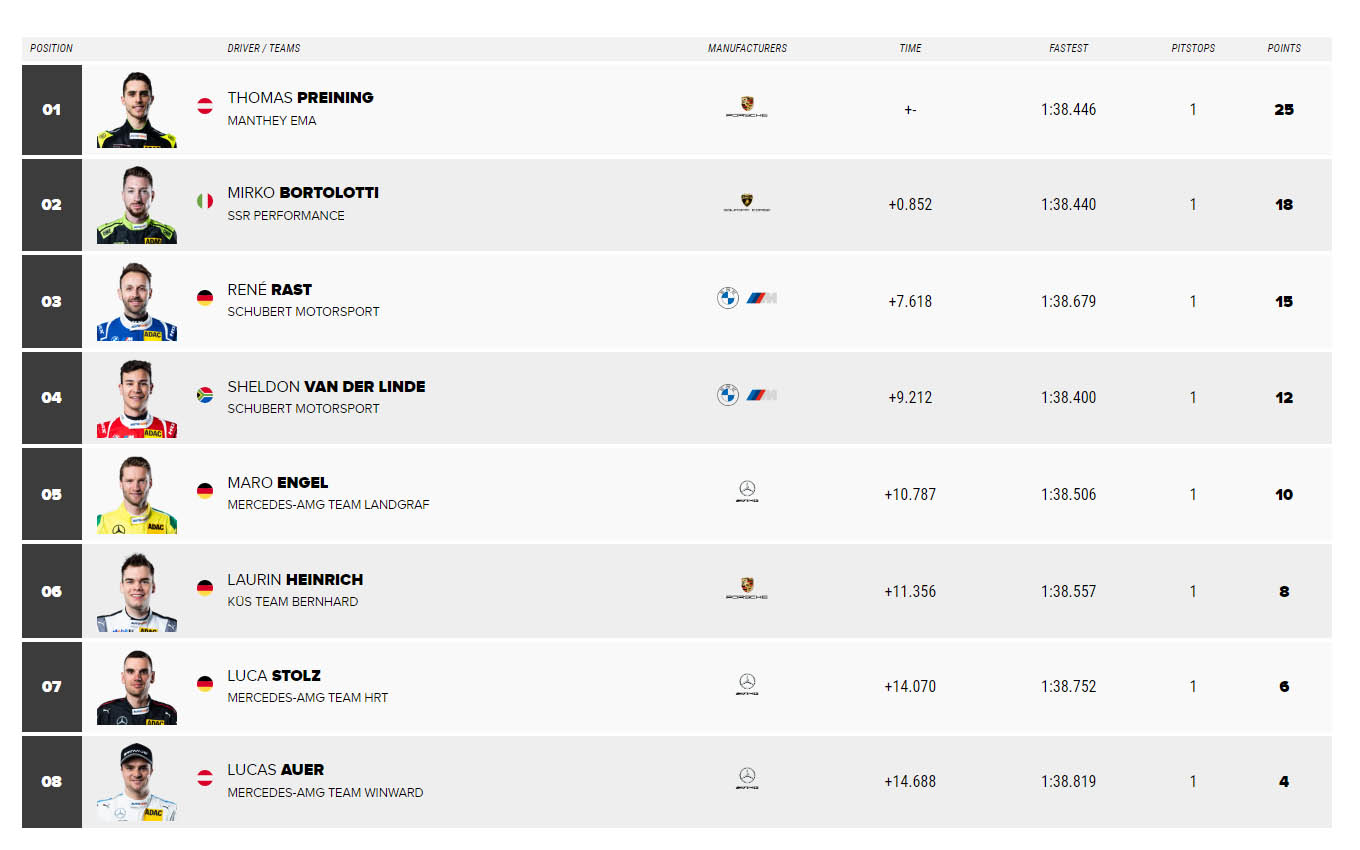This screenshot has height=850, width=1360.
Task: Sort by the Points column header
Action: 1284,48
